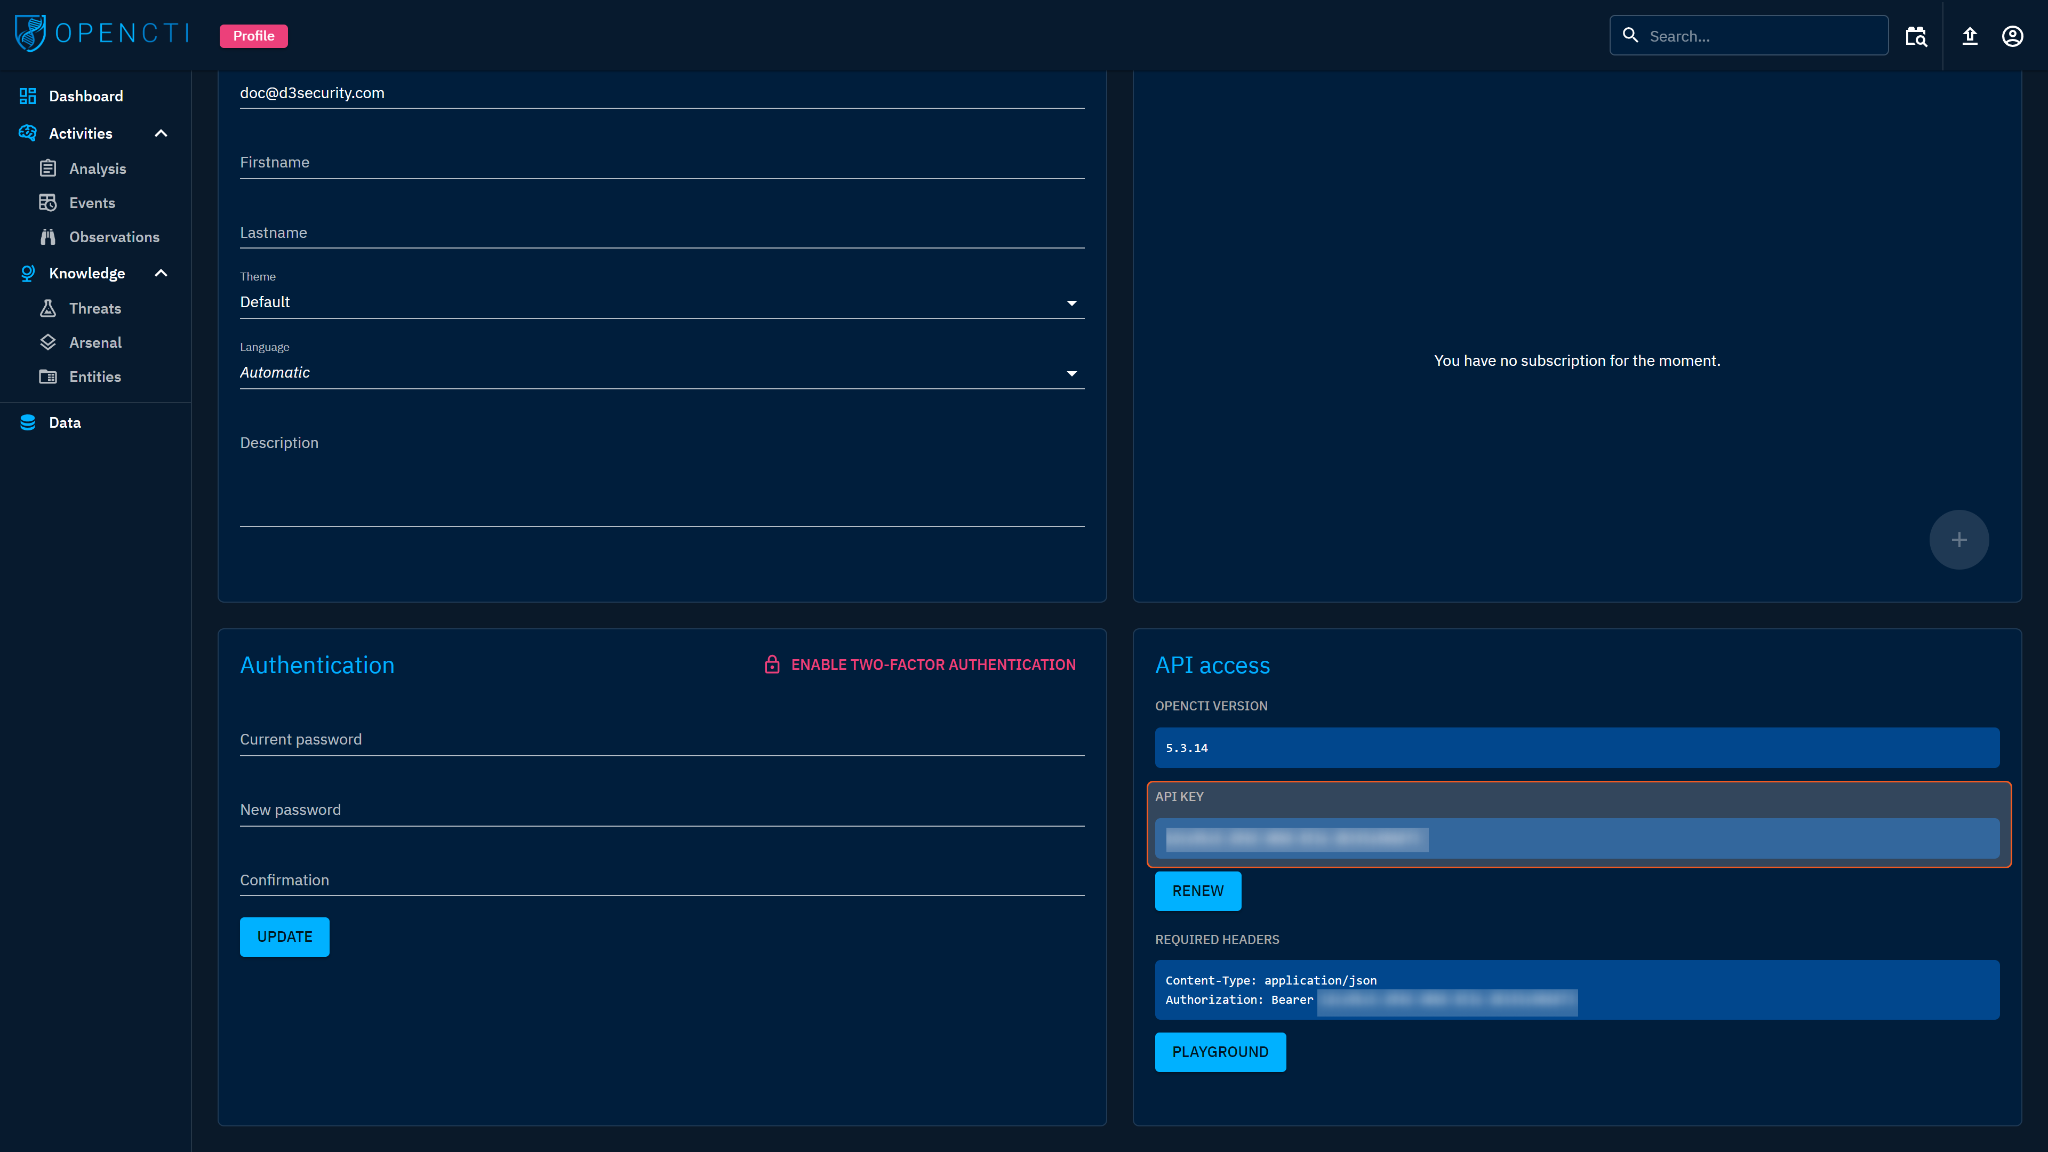Open the investigation search calendar icon
The image size is (2048, 1152).
pos(1915,36)
